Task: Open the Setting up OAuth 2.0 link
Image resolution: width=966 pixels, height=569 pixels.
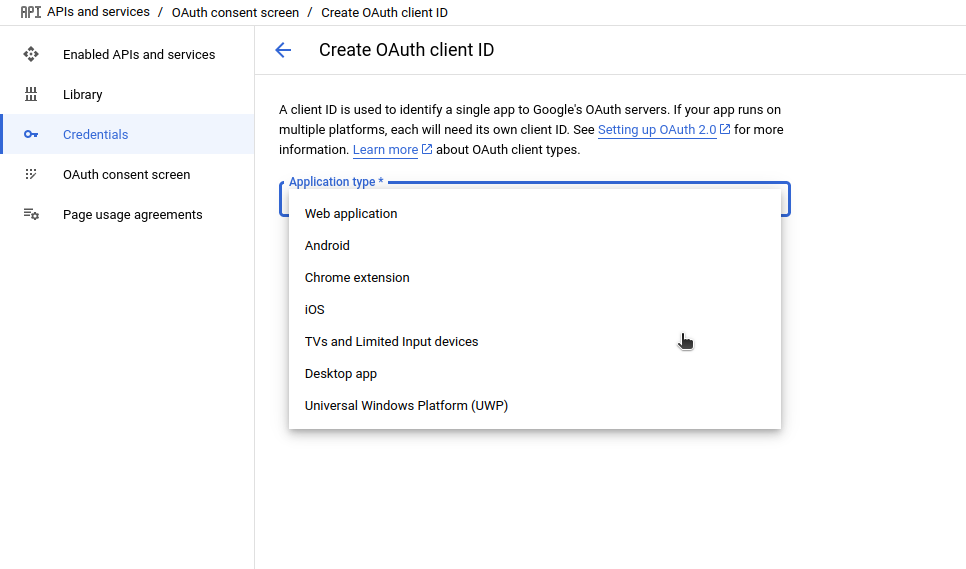Action: (656, 131)
